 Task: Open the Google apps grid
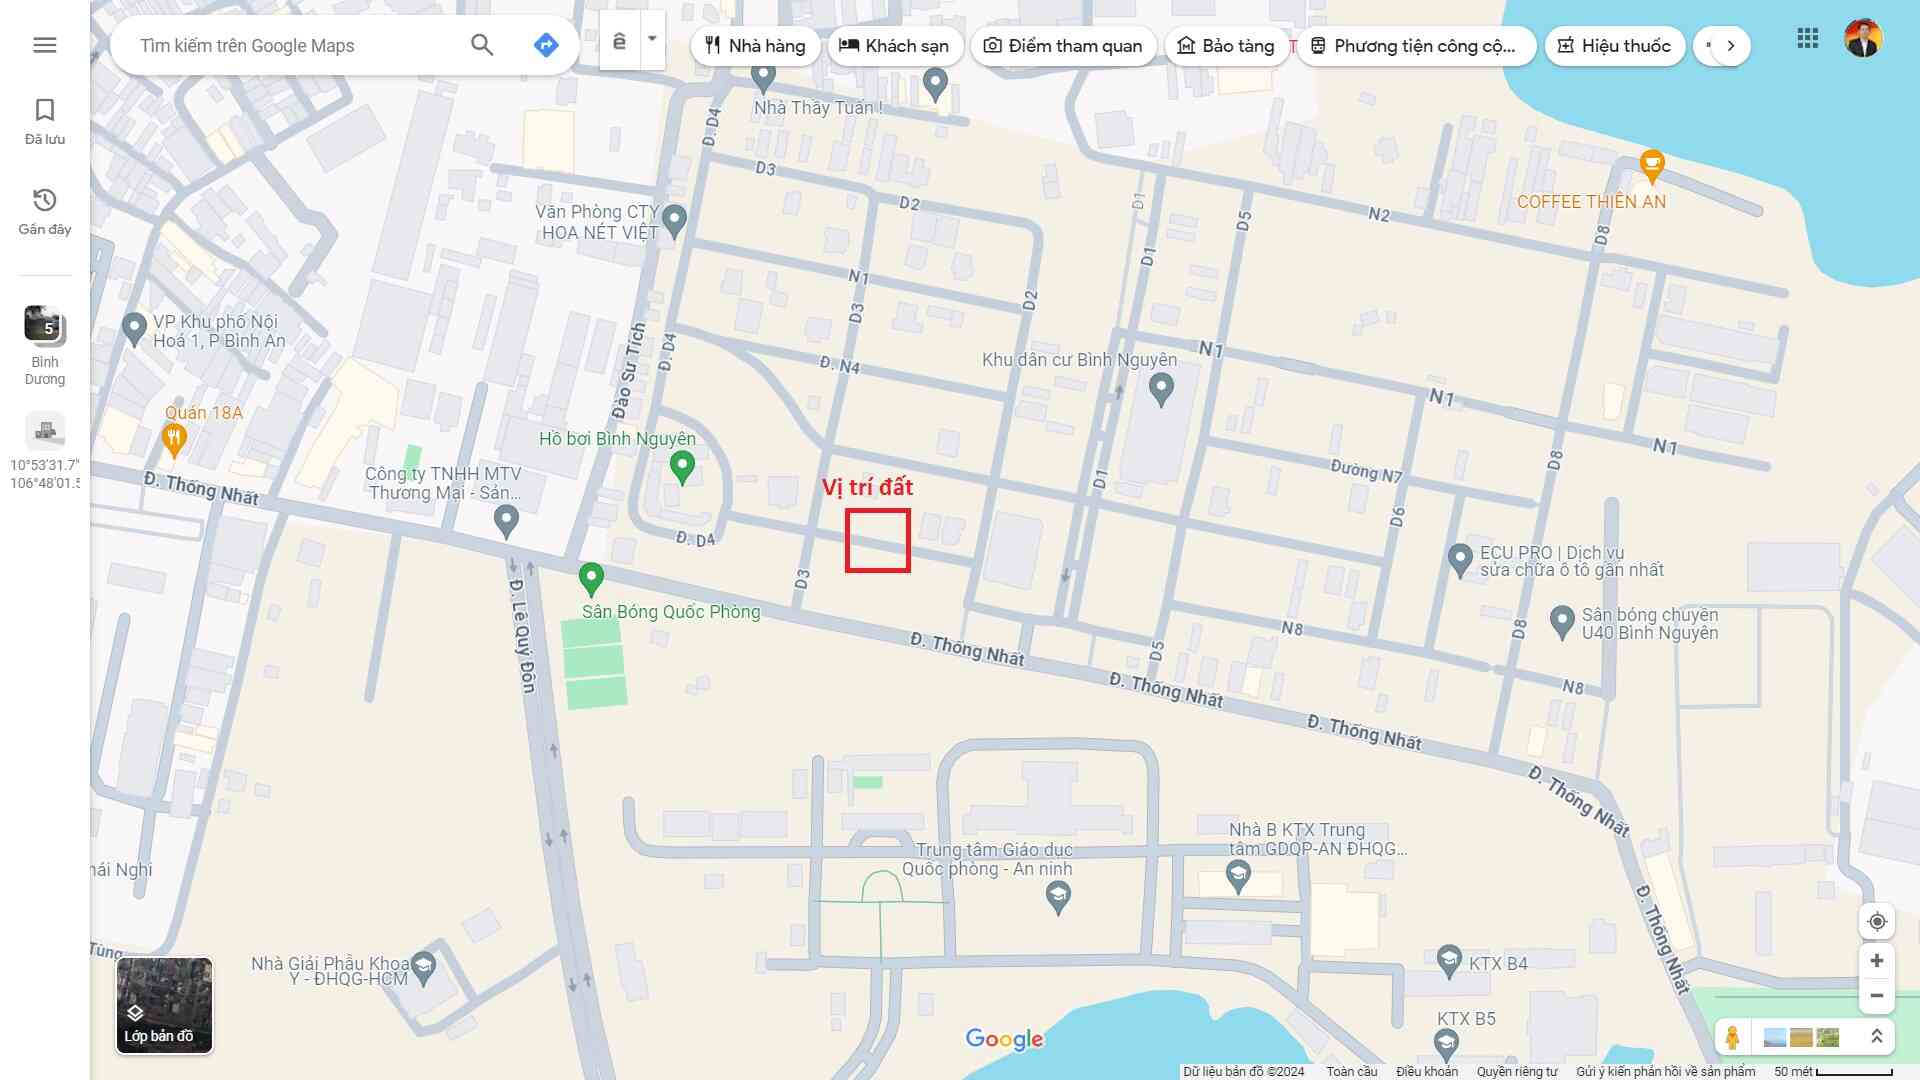point(1807,39)
